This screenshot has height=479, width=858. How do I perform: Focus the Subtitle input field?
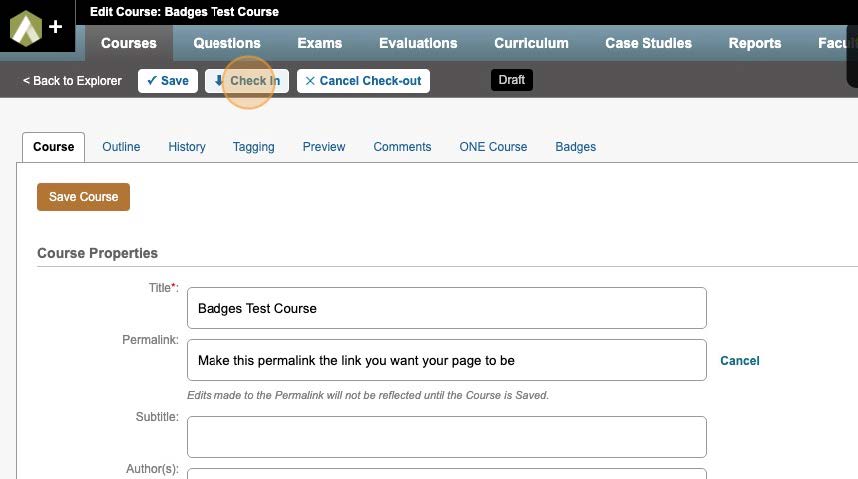[447, 437]
